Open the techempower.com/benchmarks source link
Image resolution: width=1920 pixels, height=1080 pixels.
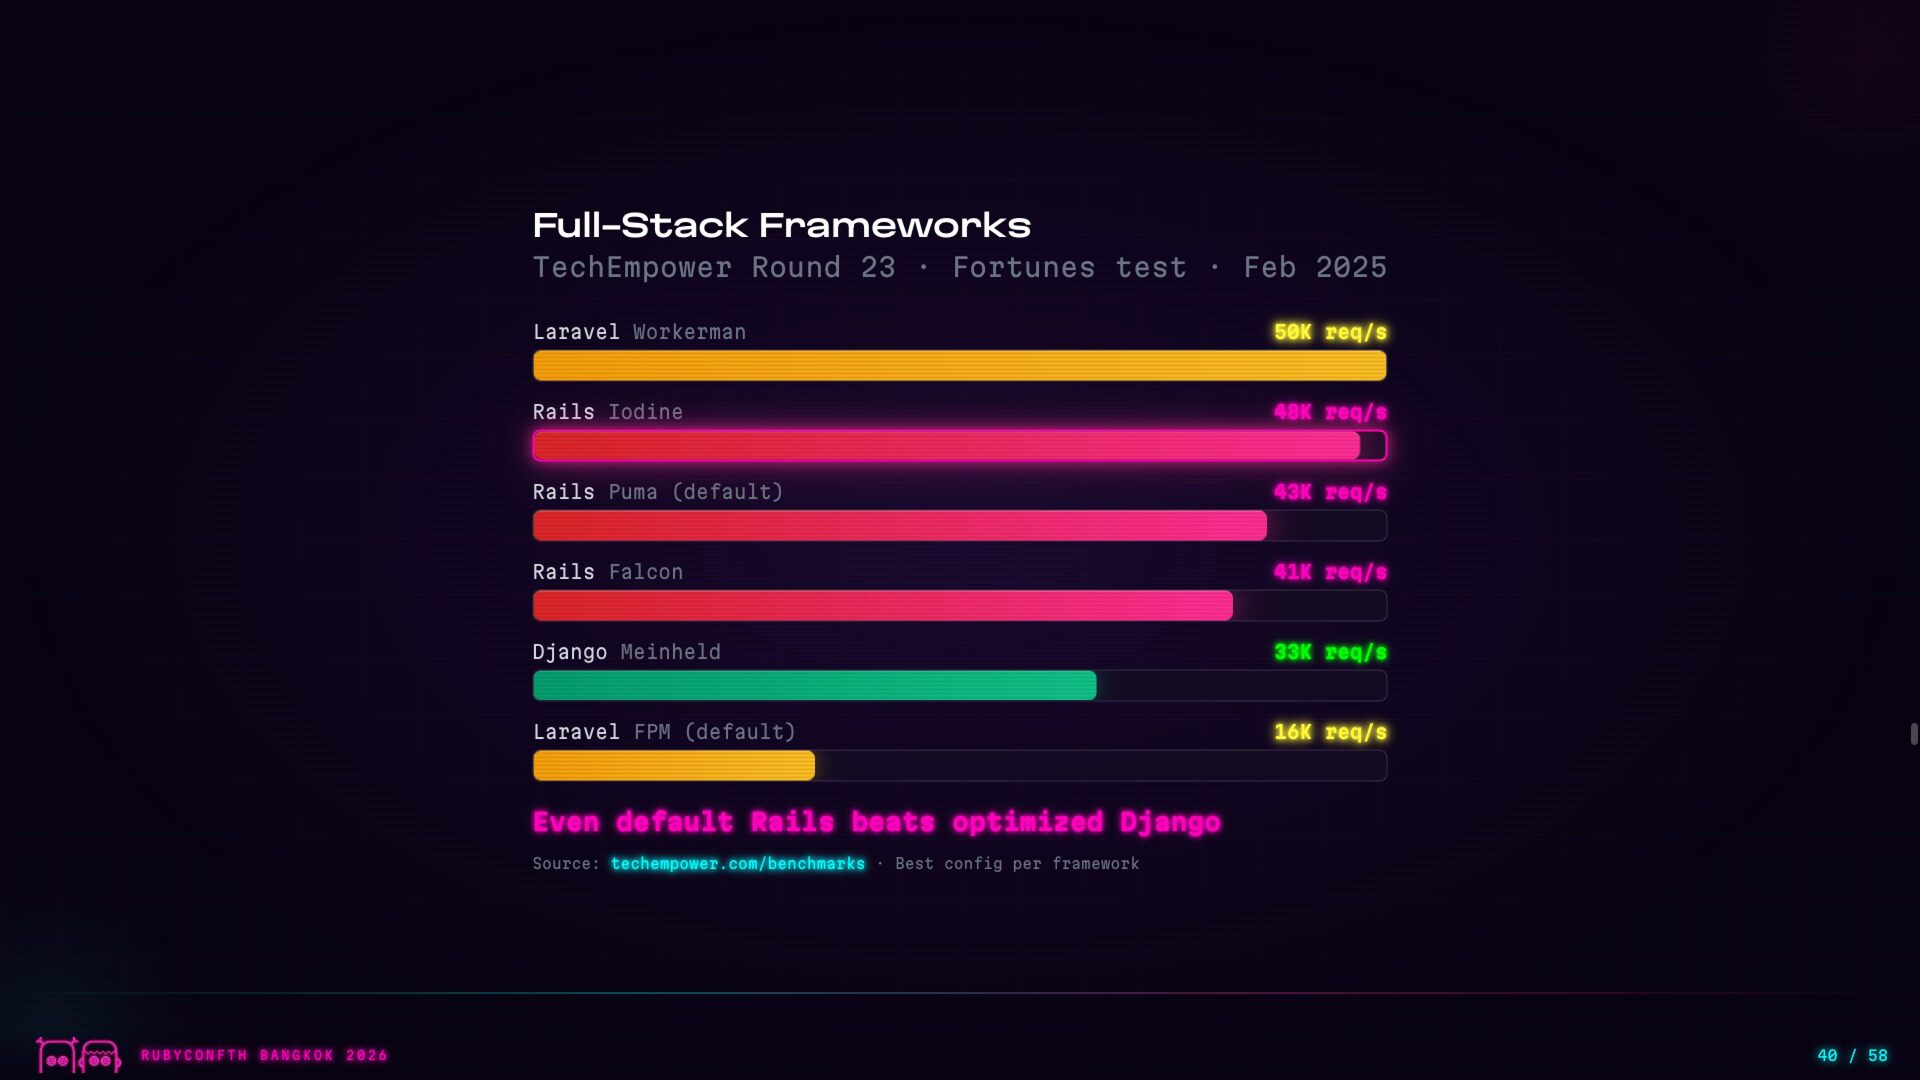(x=738, y=863)
